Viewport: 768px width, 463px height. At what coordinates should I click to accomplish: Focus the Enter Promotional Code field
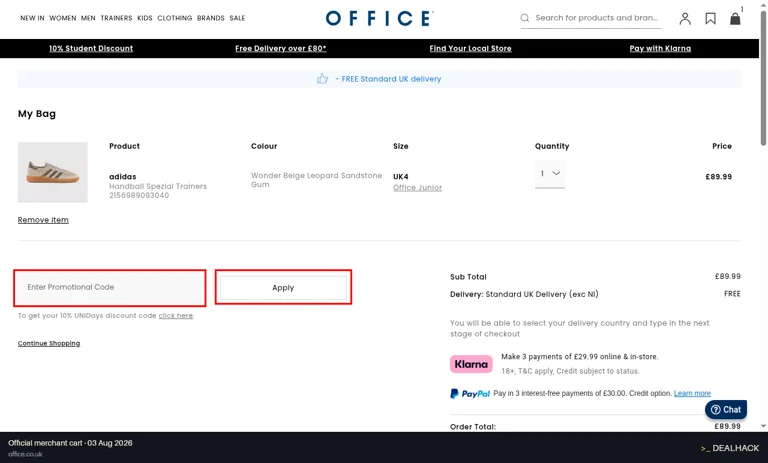[x=110, y=288]
